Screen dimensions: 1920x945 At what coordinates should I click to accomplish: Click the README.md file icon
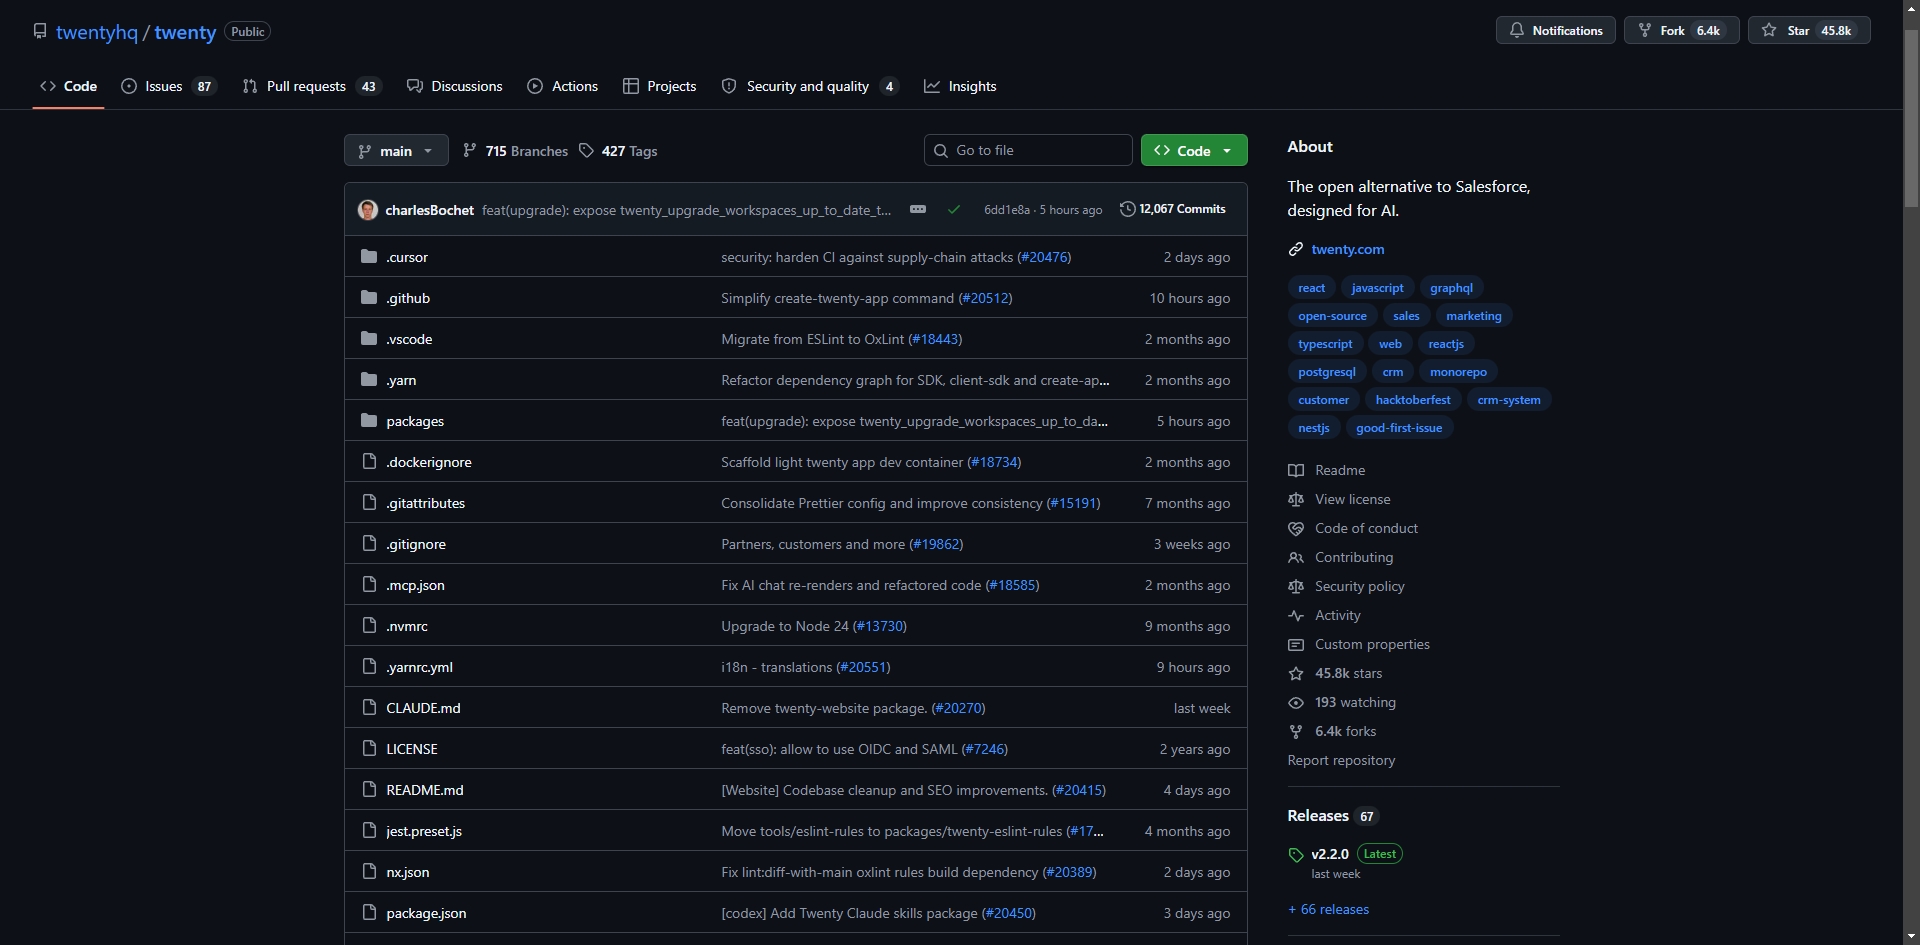369,790
